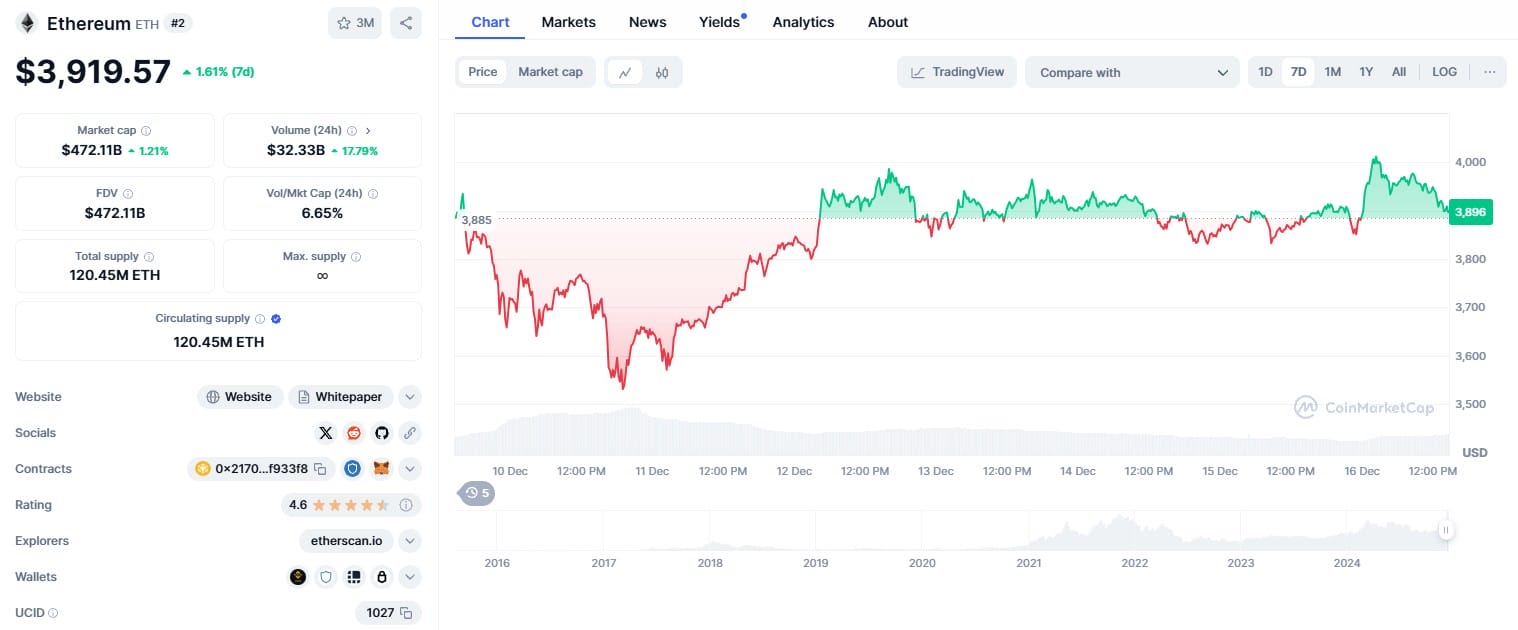1518x630 pixels.
Task: Open the Reddit social link
Action: 353,433
